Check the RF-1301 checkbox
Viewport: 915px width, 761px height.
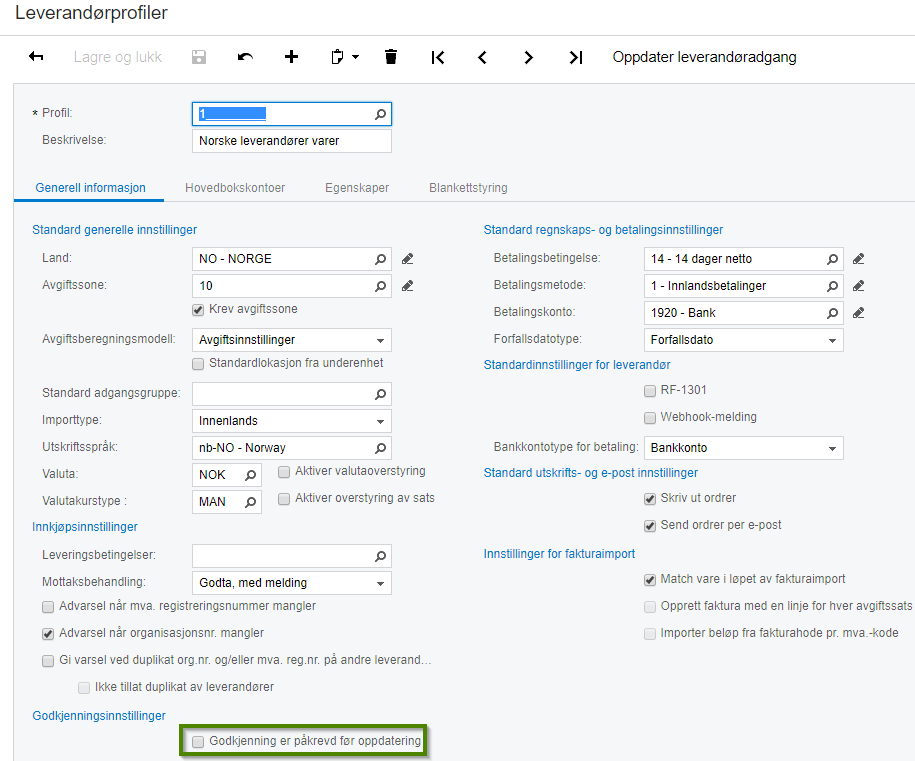pyautogui.click(x=650, y=390)
